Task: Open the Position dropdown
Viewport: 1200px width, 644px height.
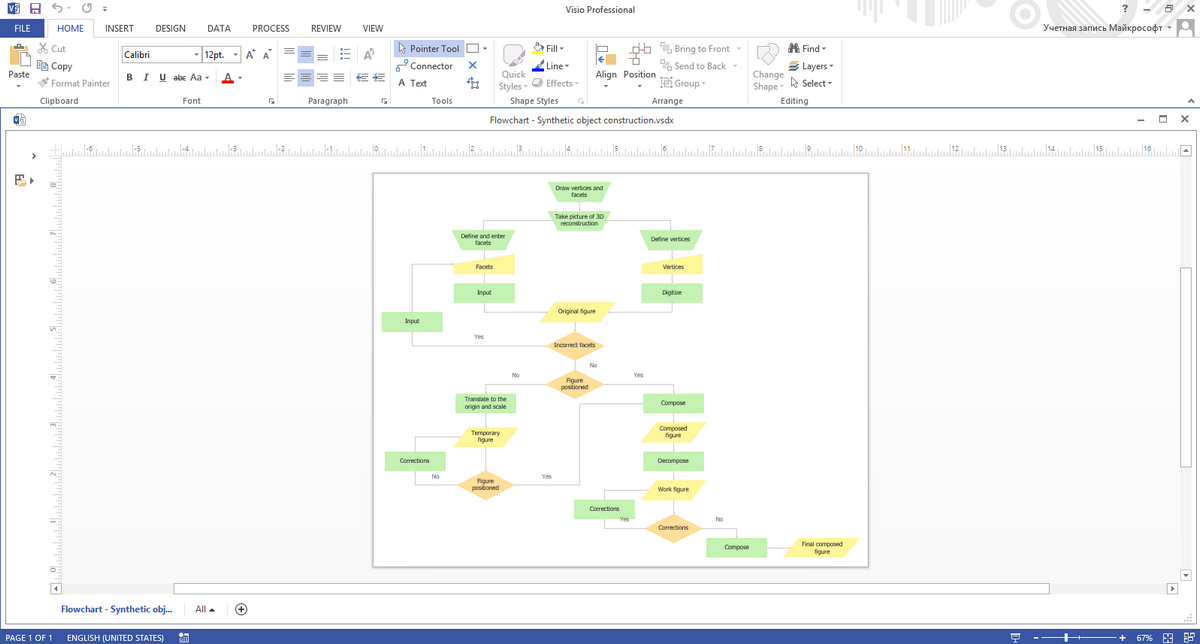Action: pos(640,66)
